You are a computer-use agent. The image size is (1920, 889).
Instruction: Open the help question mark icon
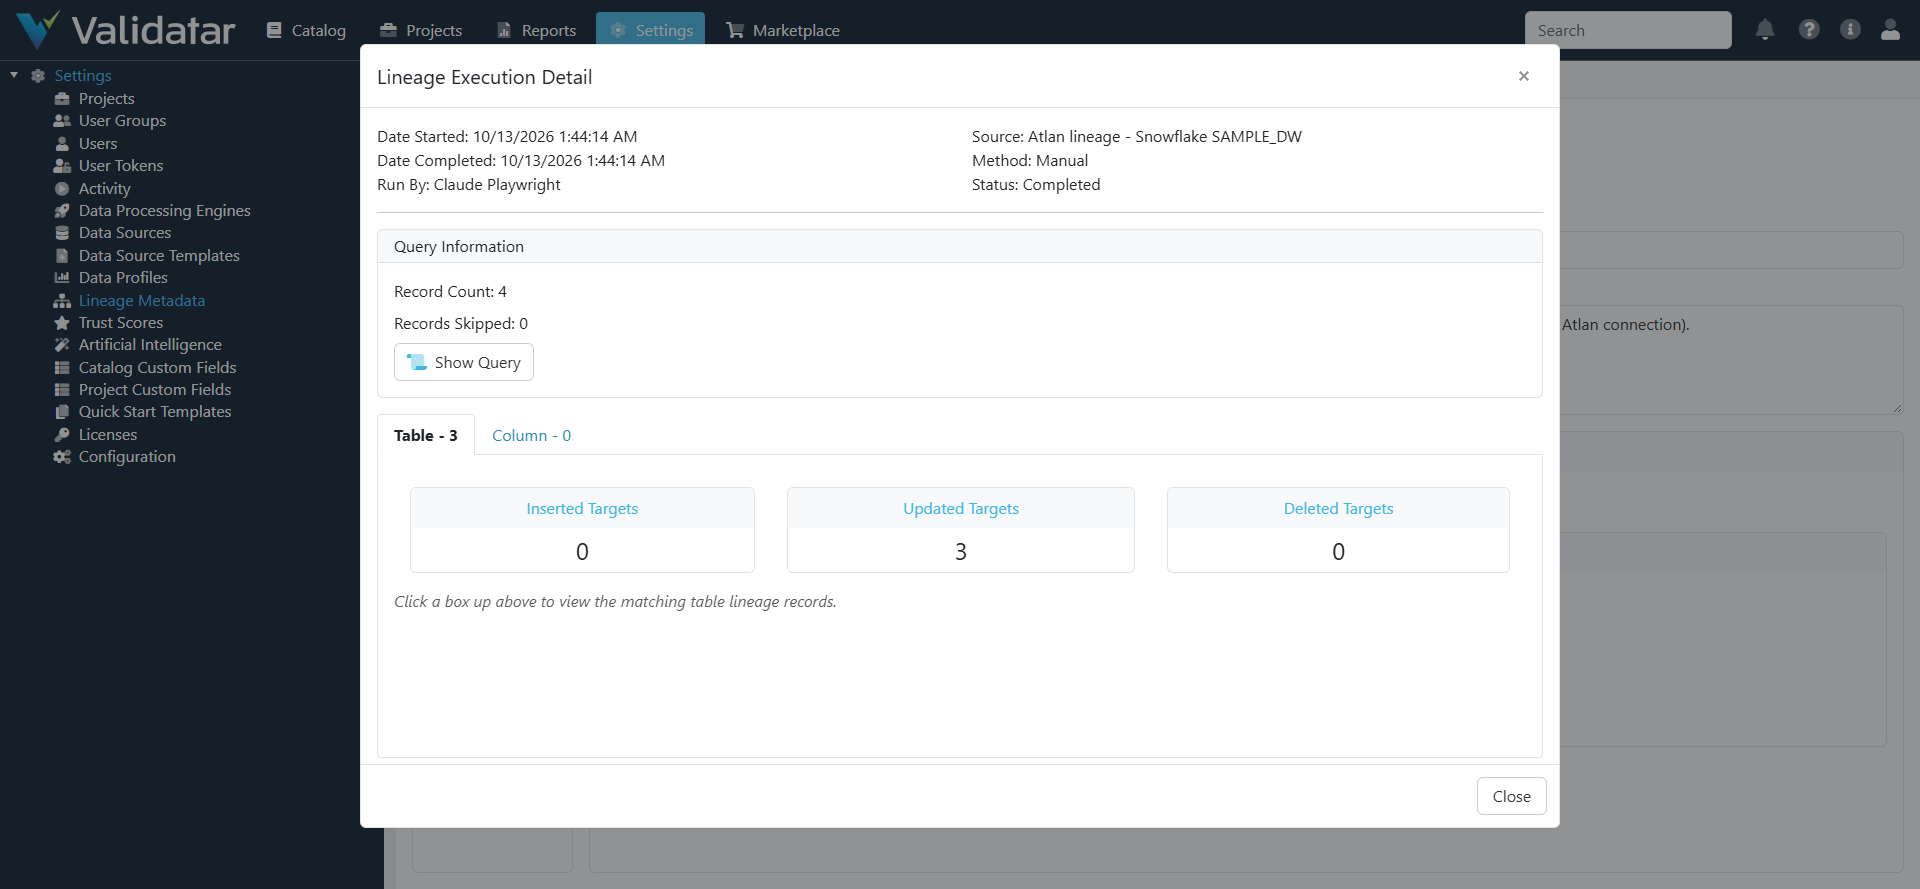(x=1809, y=30)
